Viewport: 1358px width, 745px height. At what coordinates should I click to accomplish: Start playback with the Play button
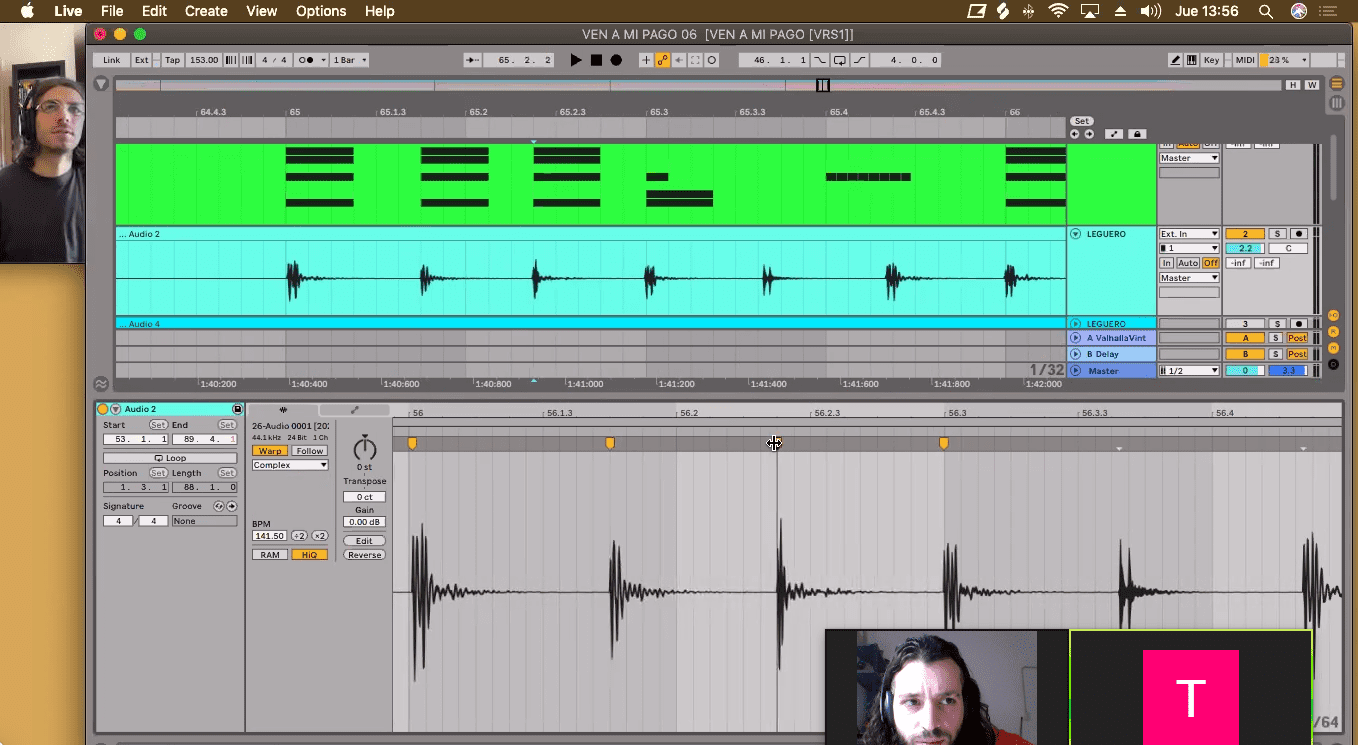coord(575,60)
